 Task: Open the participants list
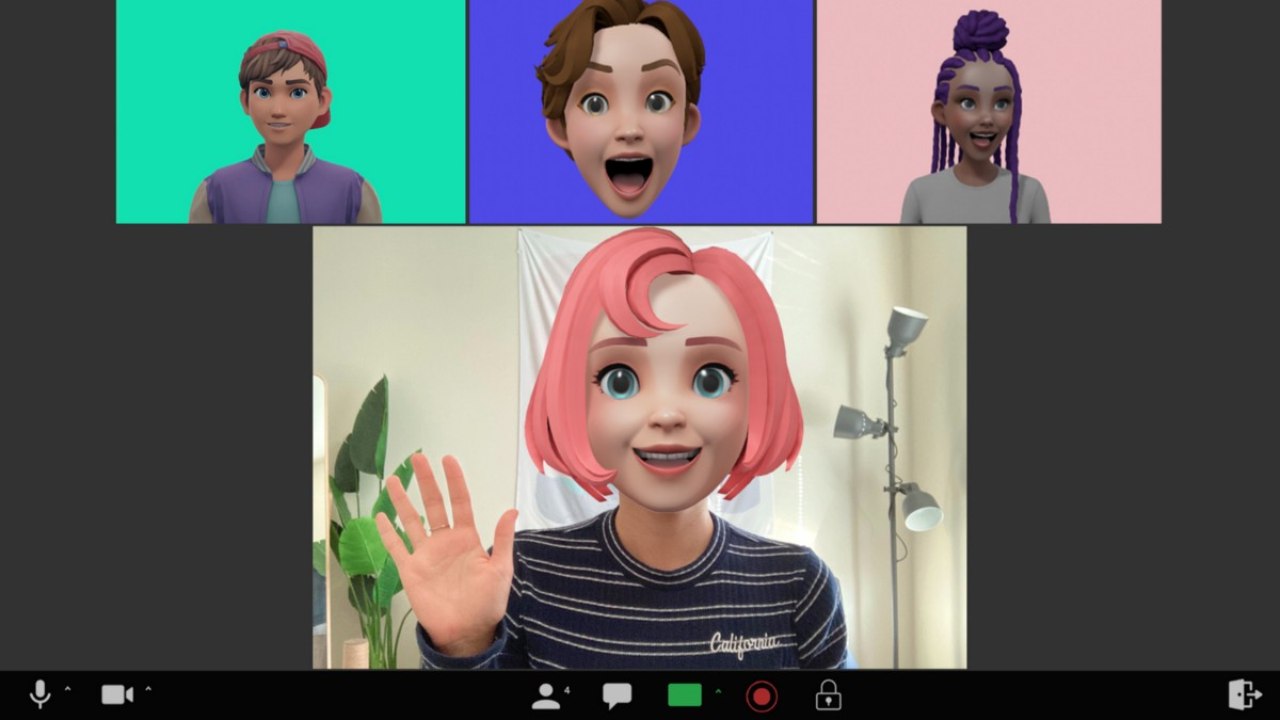[x=545, y=694]
